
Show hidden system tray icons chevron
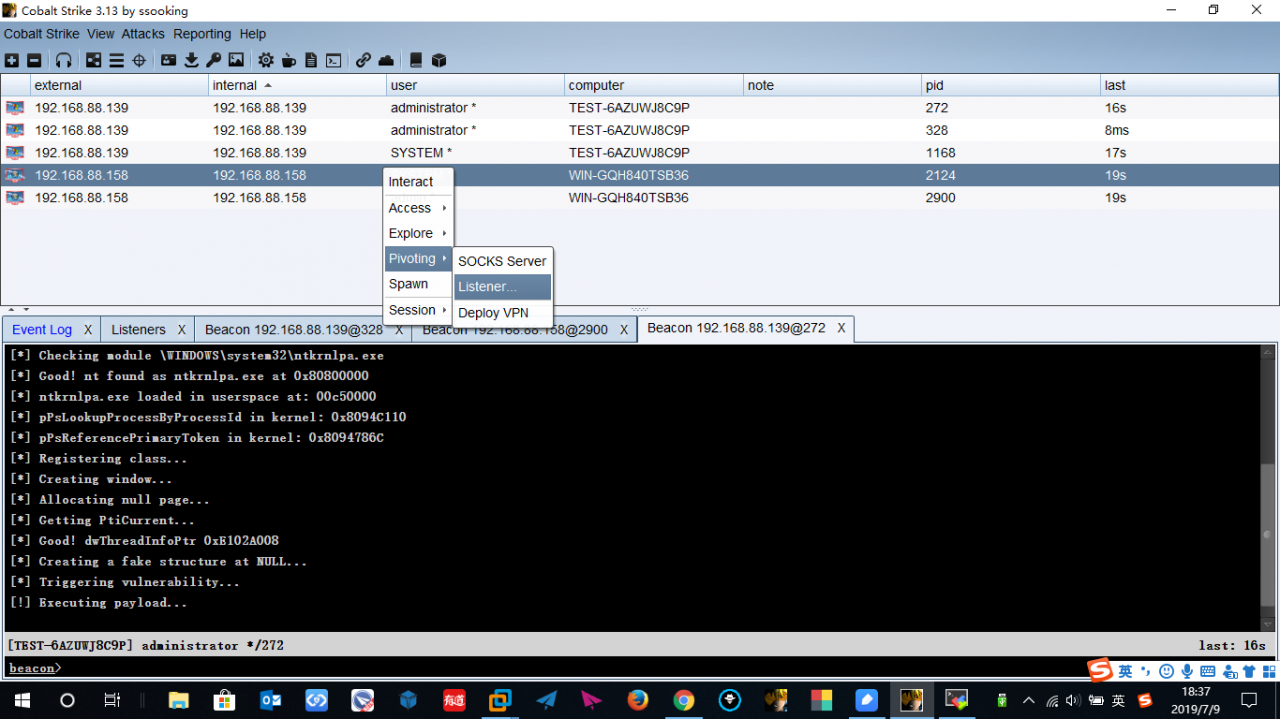pos(1028,700)
